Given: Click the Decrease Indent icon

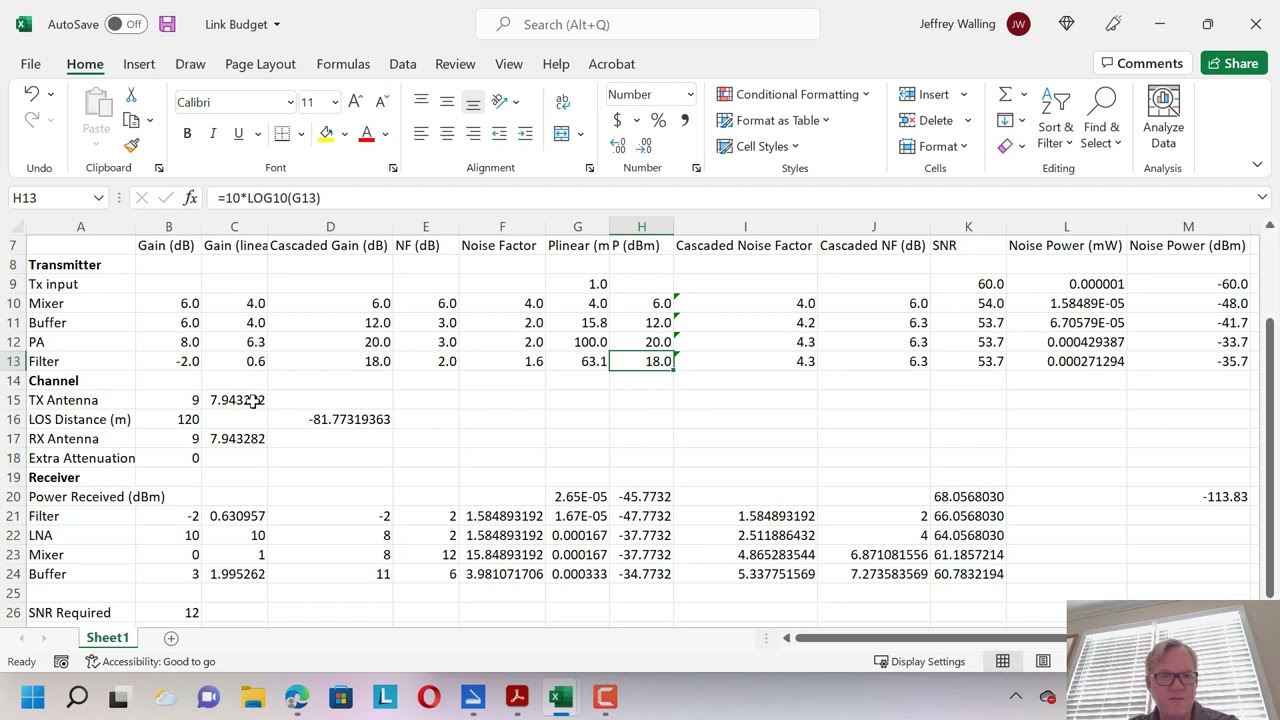Looking at the screenshot, I should (499, 133).
